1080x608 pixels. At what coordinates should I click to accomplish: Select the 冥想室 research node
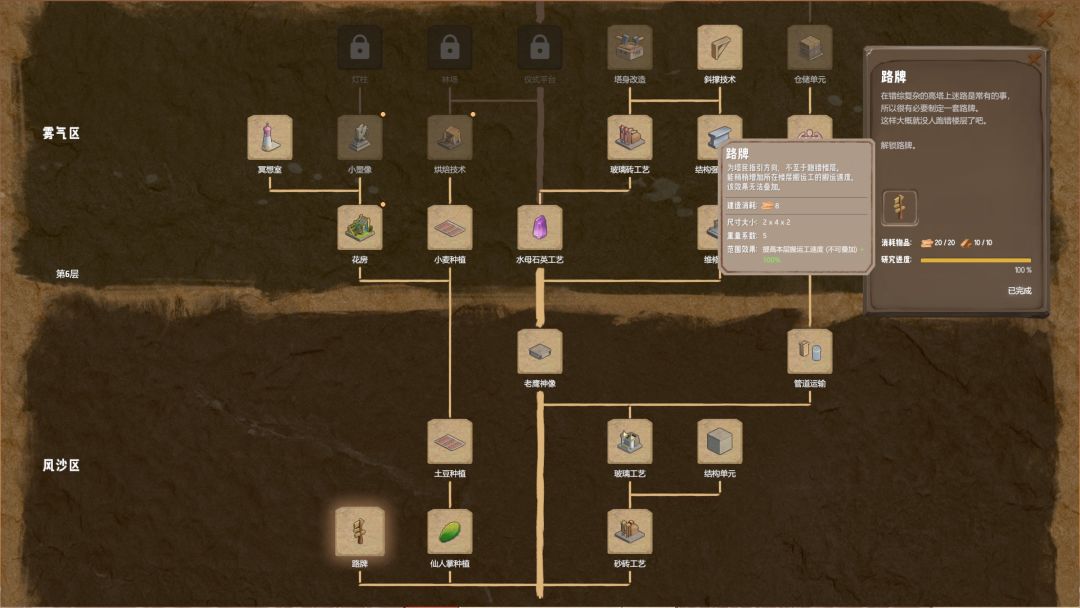click(269, 138)
